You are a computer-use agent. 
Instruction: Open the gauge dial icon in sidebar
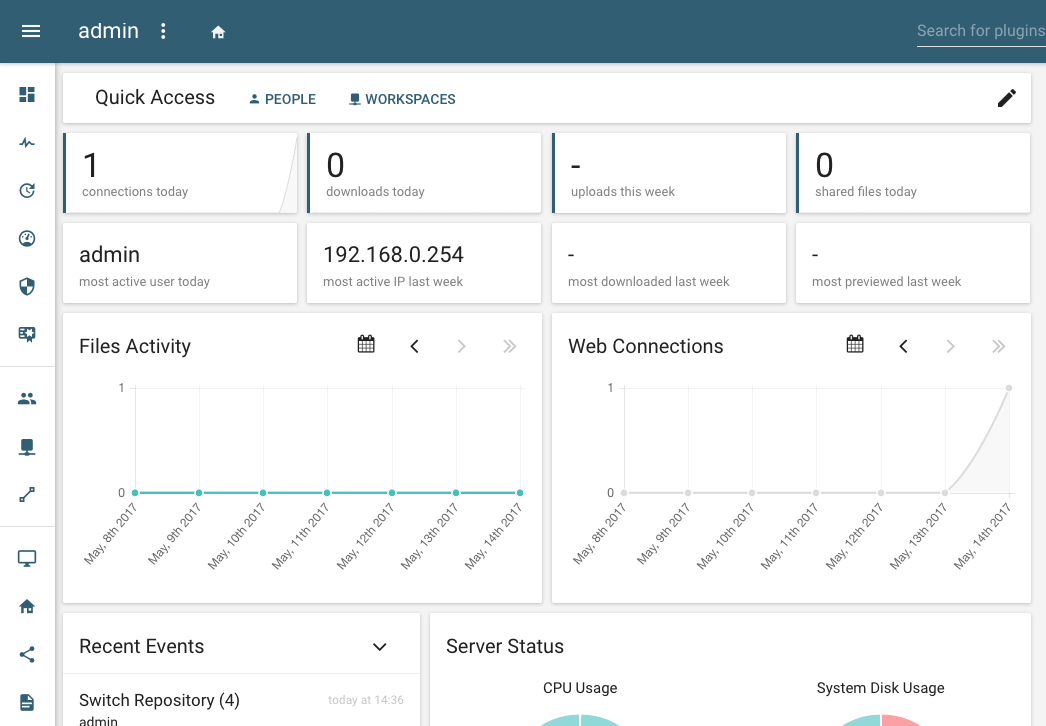(27, 239)
